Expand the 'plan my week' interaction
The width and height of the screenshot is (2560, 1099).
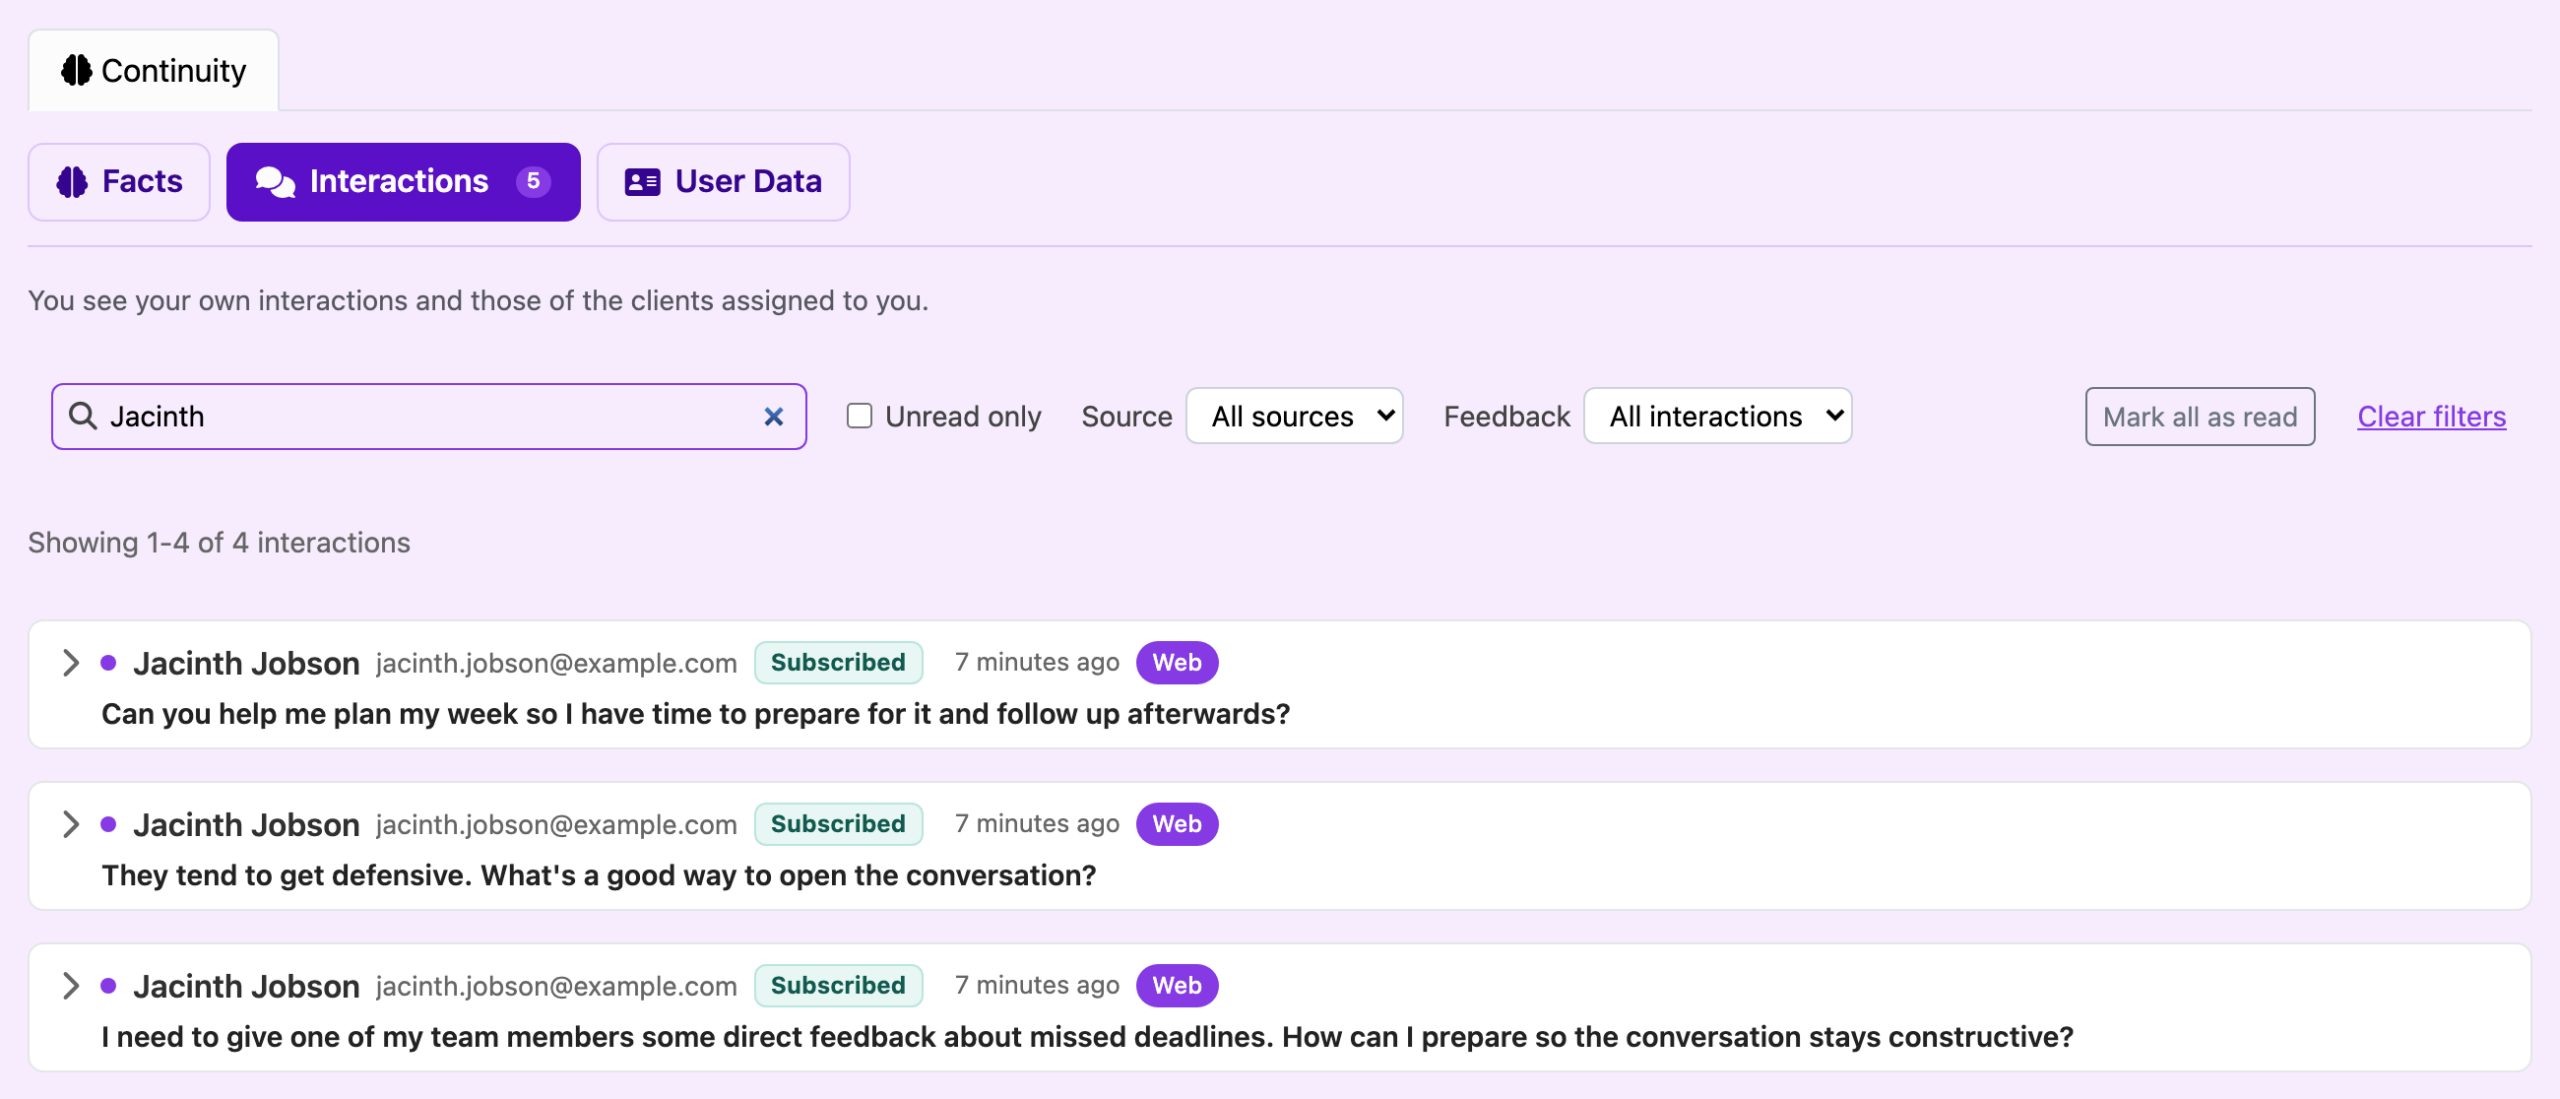click(70, 662)
